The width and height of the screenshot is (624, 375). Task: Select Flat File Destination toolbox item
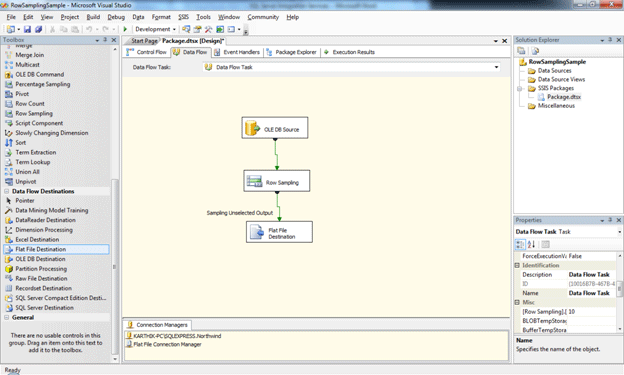[x=56, y=249]
